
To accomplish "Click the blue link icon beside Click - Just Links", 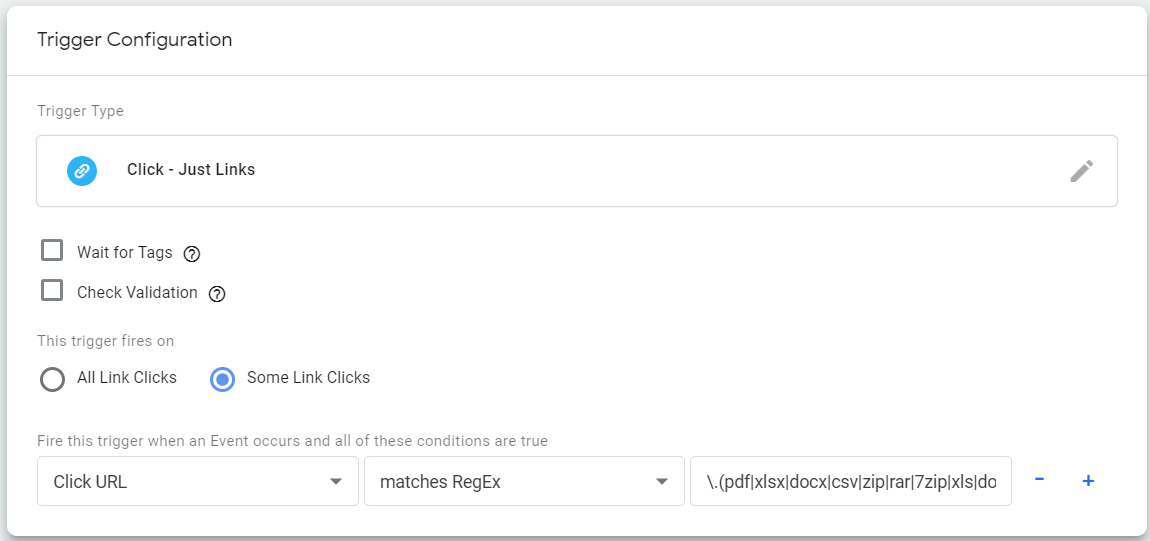I will point(82,171).
